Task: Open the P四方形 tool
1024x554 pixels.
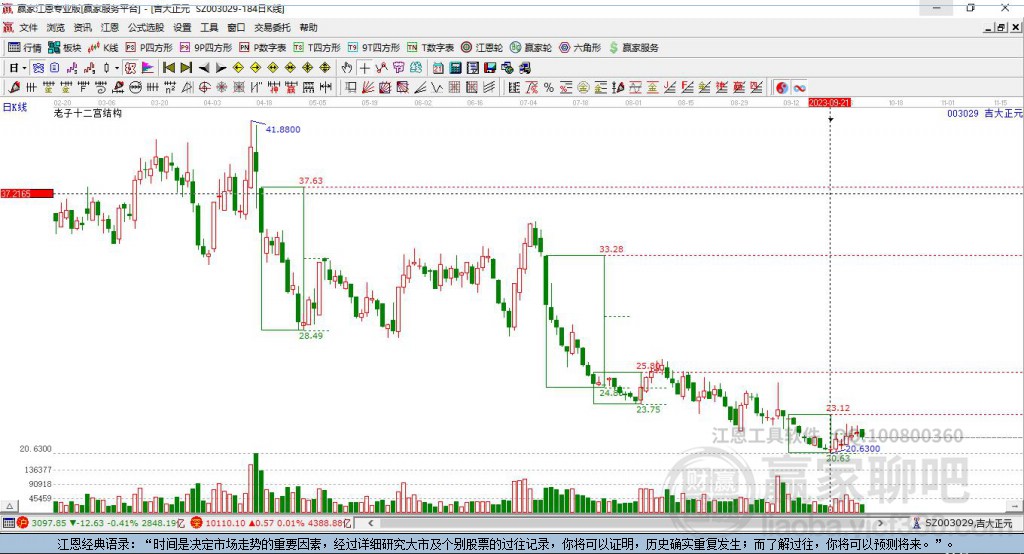Action: tap(149, 48)
